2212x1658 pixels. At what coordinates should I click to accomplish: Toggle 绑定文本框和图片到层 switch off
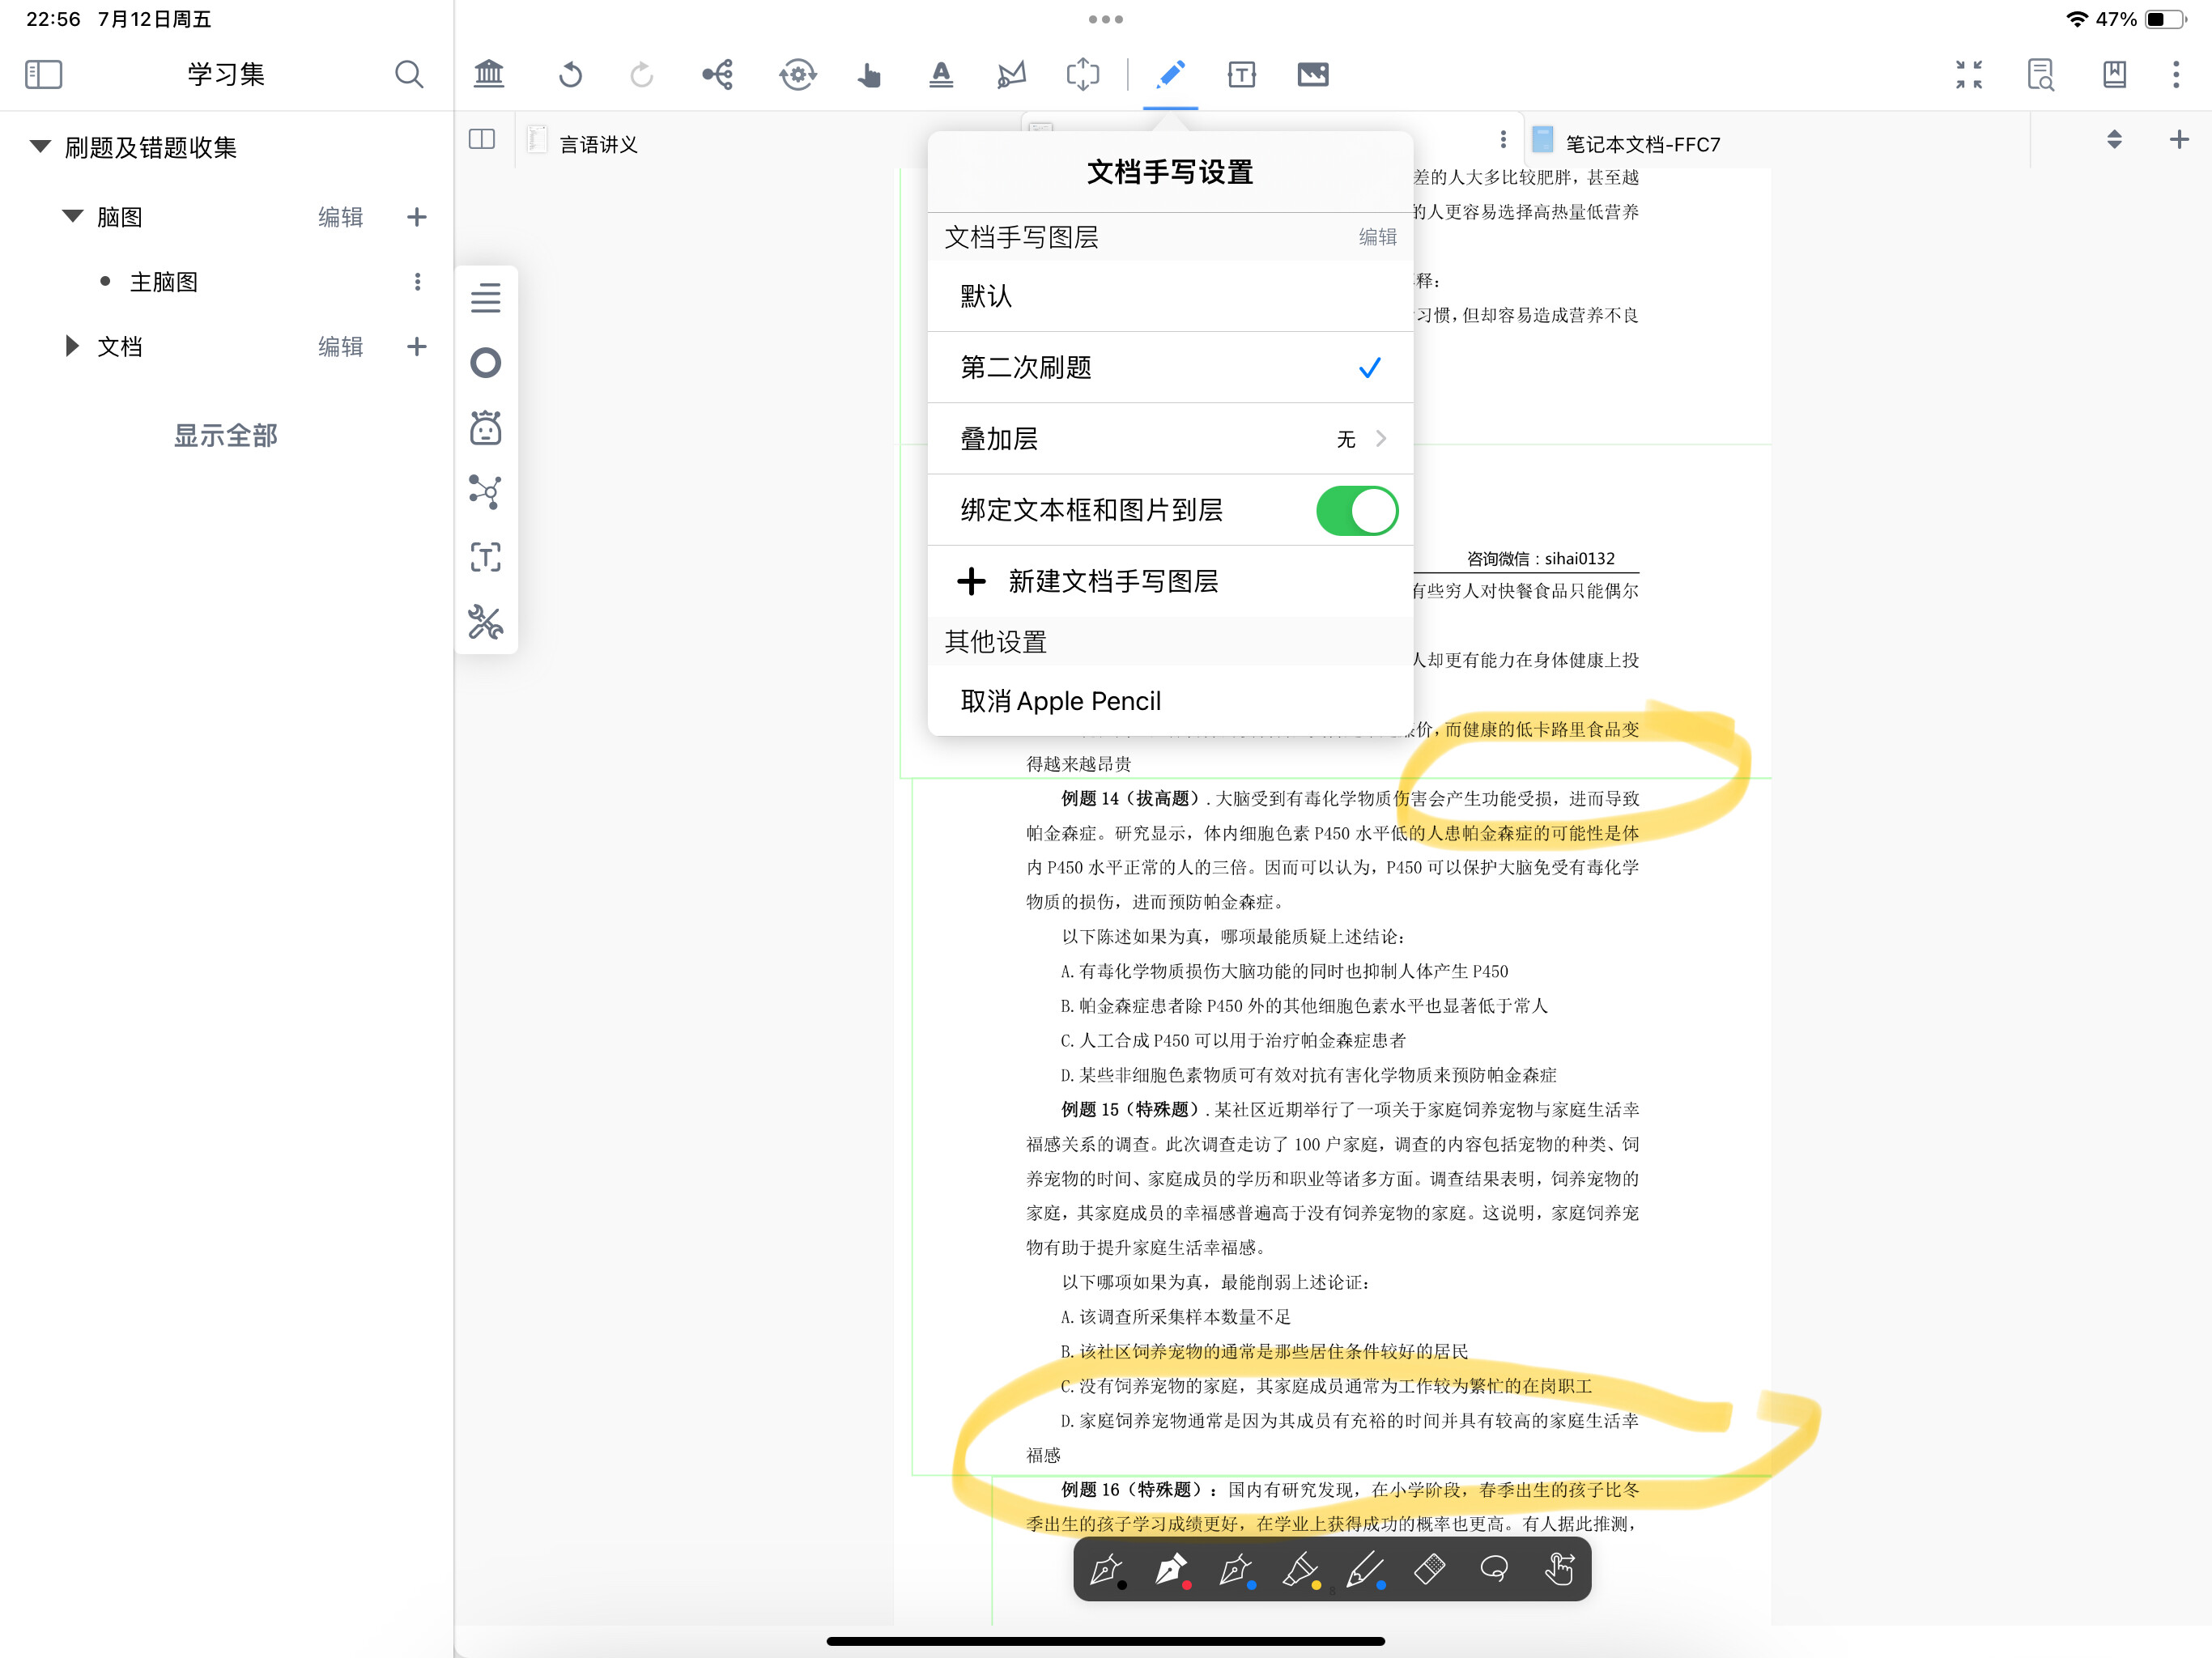click(x=1356, y=510)
